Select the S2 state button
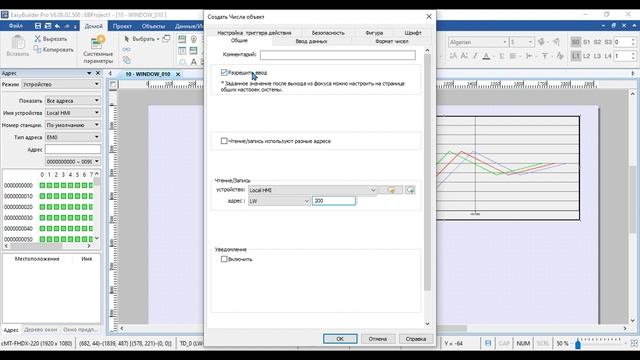This screenshot has width=640, height=360. 597,42
